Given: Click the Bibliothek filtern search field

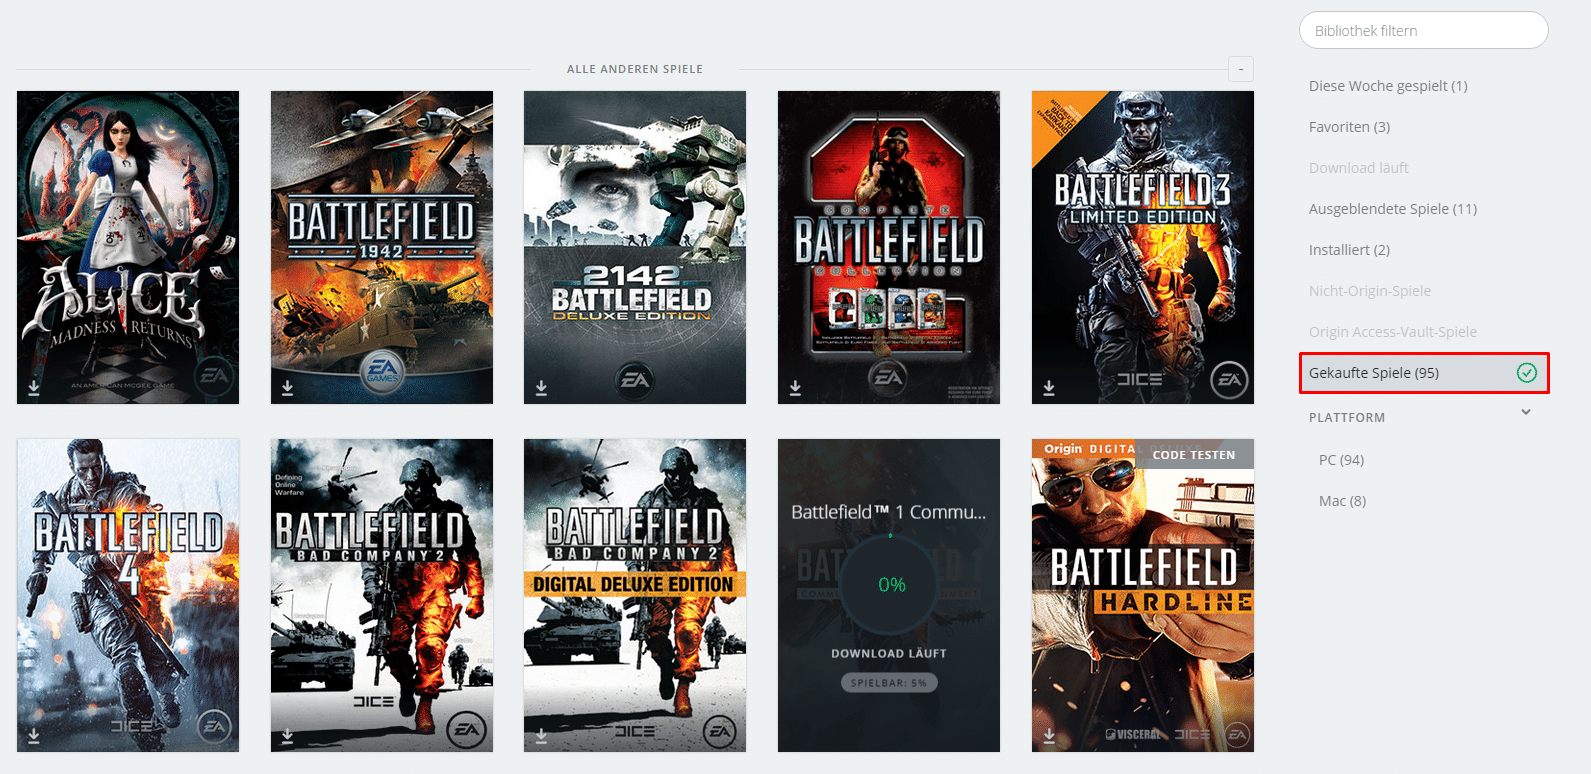Looking at the screenshot, I should 1423,31.
